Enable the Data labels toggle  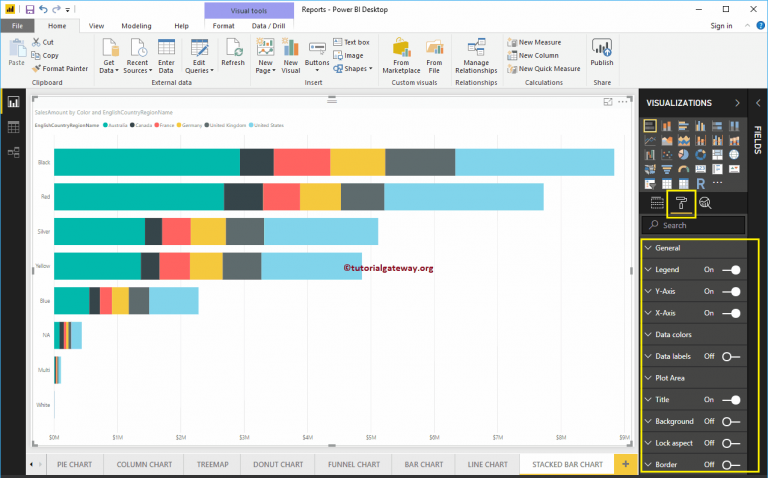730,356
